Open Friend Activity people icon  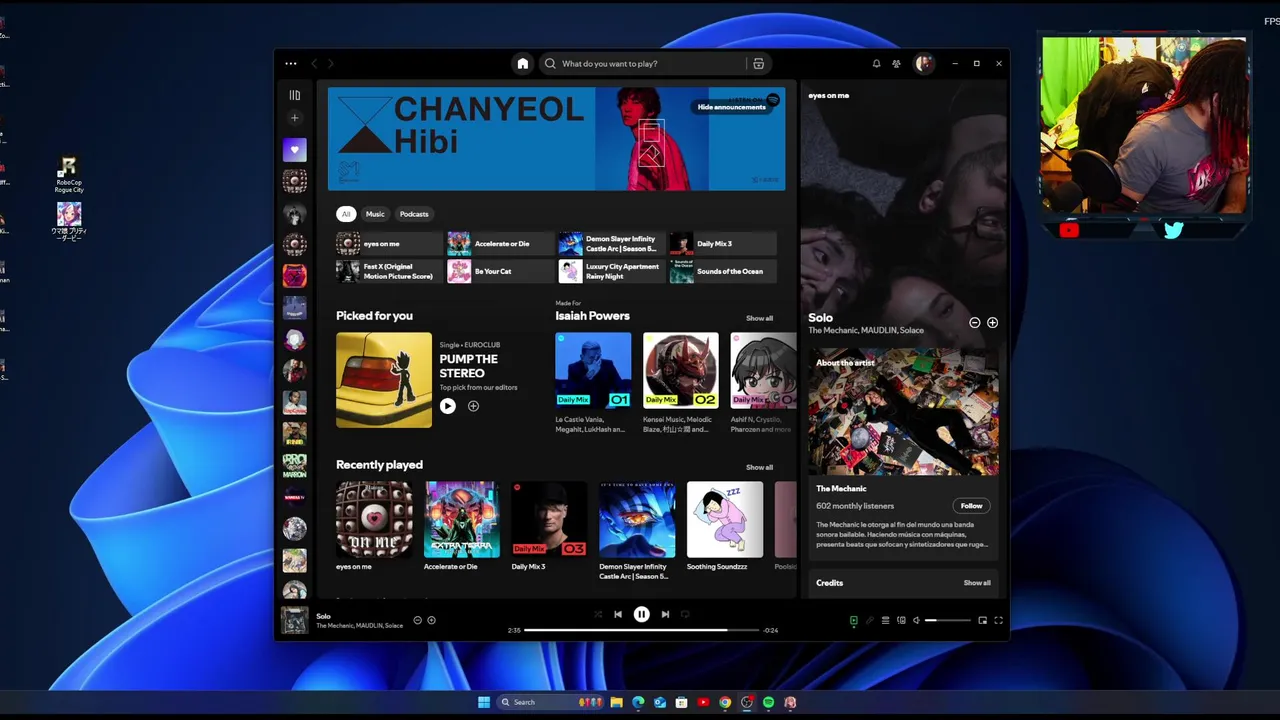coord(896,64)
